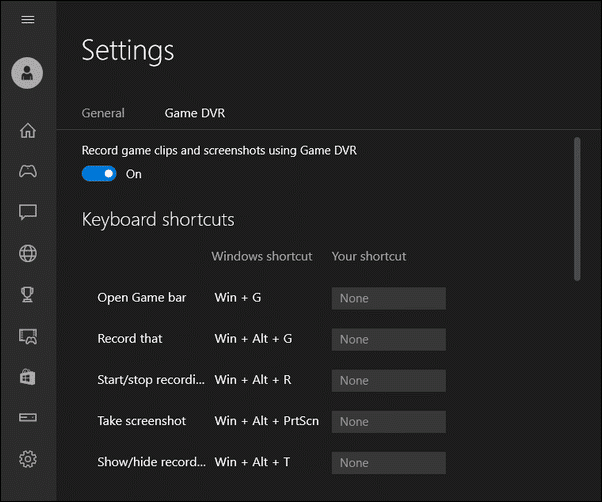Open the hamburger navigation menu
This screenshot has height=502, width=602.
click(x=28, y=19)
